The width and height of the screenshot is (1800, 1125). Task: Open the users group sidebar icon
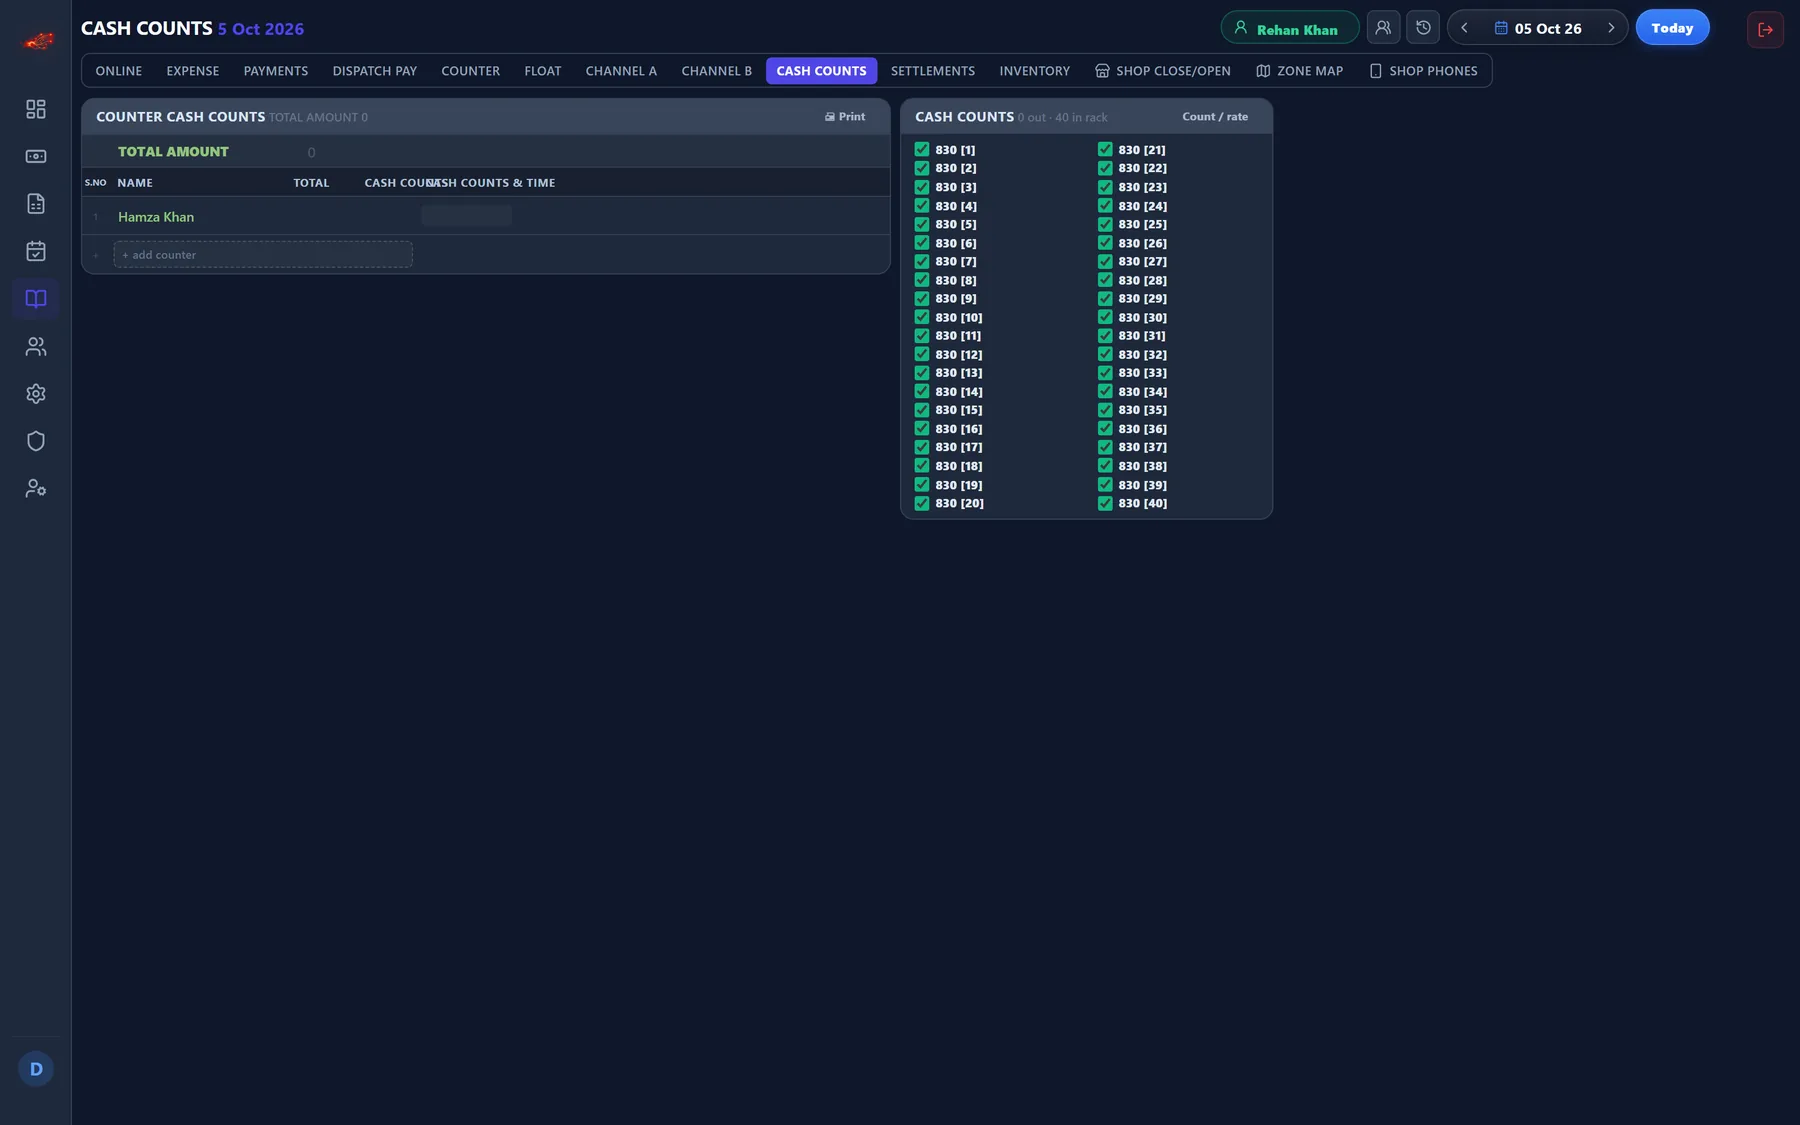(36, 346)
